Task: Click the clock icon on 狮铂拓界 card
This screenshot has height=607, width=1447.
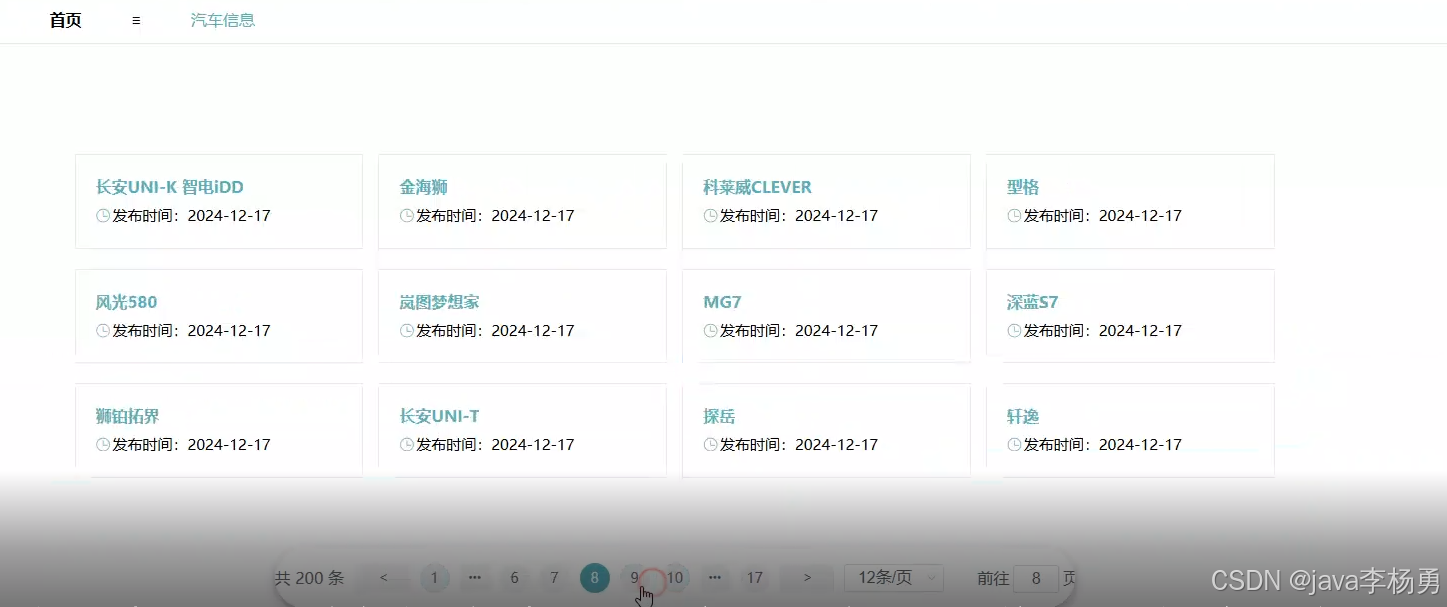Action: (x=103, y=444)
